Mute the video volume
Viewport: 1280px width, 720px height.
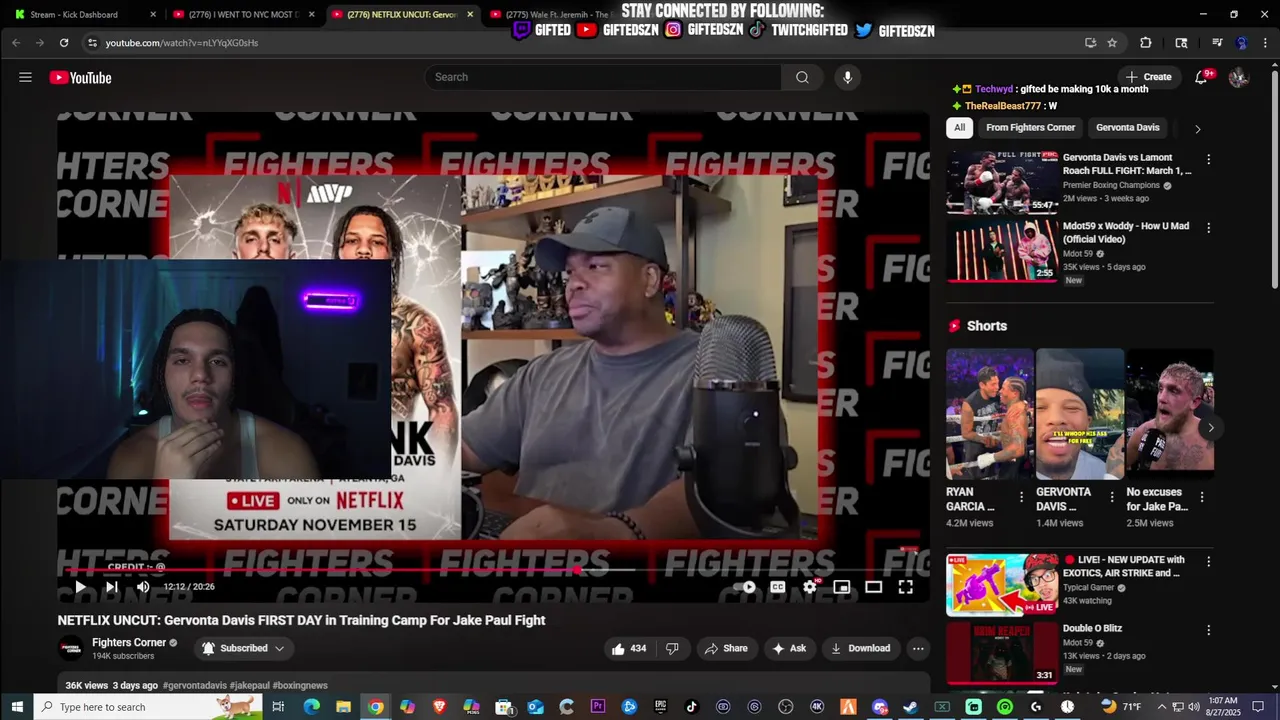pos(143,587)
